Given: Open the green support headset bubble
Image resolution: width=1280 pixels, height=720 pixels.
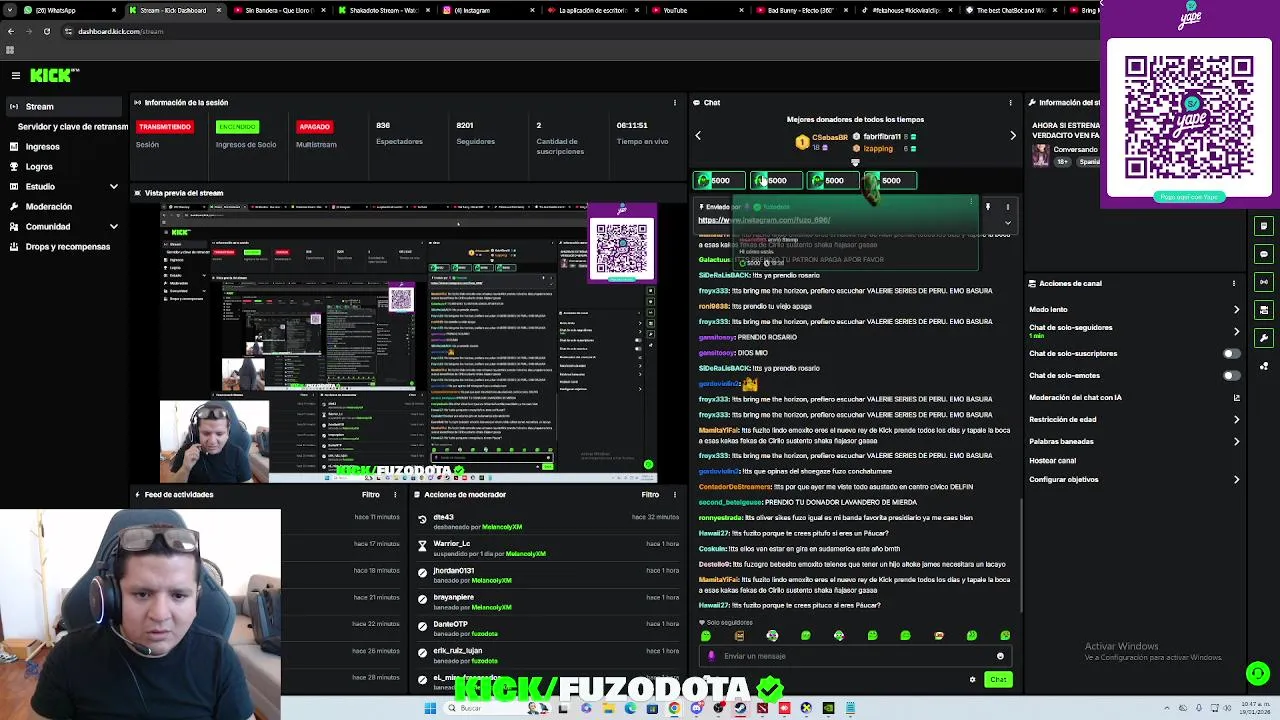Looking at the screenshot, I should (x=1258, y=673).
